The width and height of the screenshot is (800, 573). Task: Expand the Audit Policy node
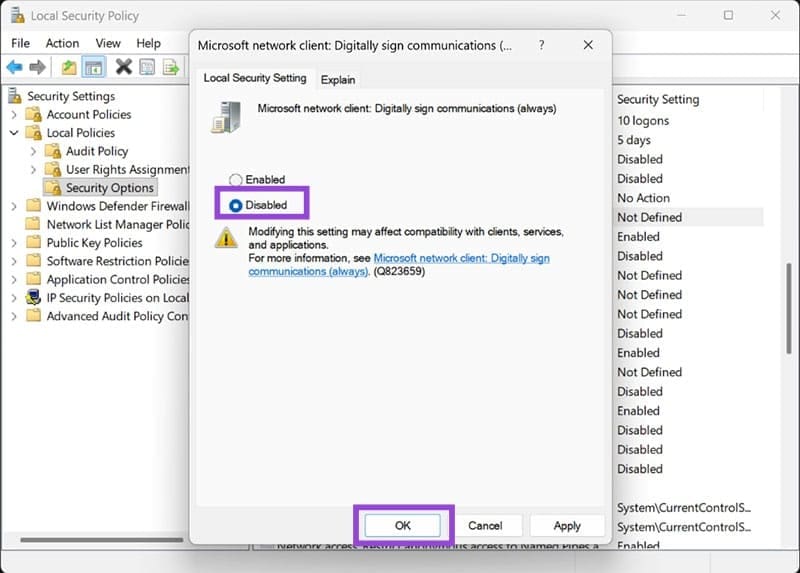(34, 152)
